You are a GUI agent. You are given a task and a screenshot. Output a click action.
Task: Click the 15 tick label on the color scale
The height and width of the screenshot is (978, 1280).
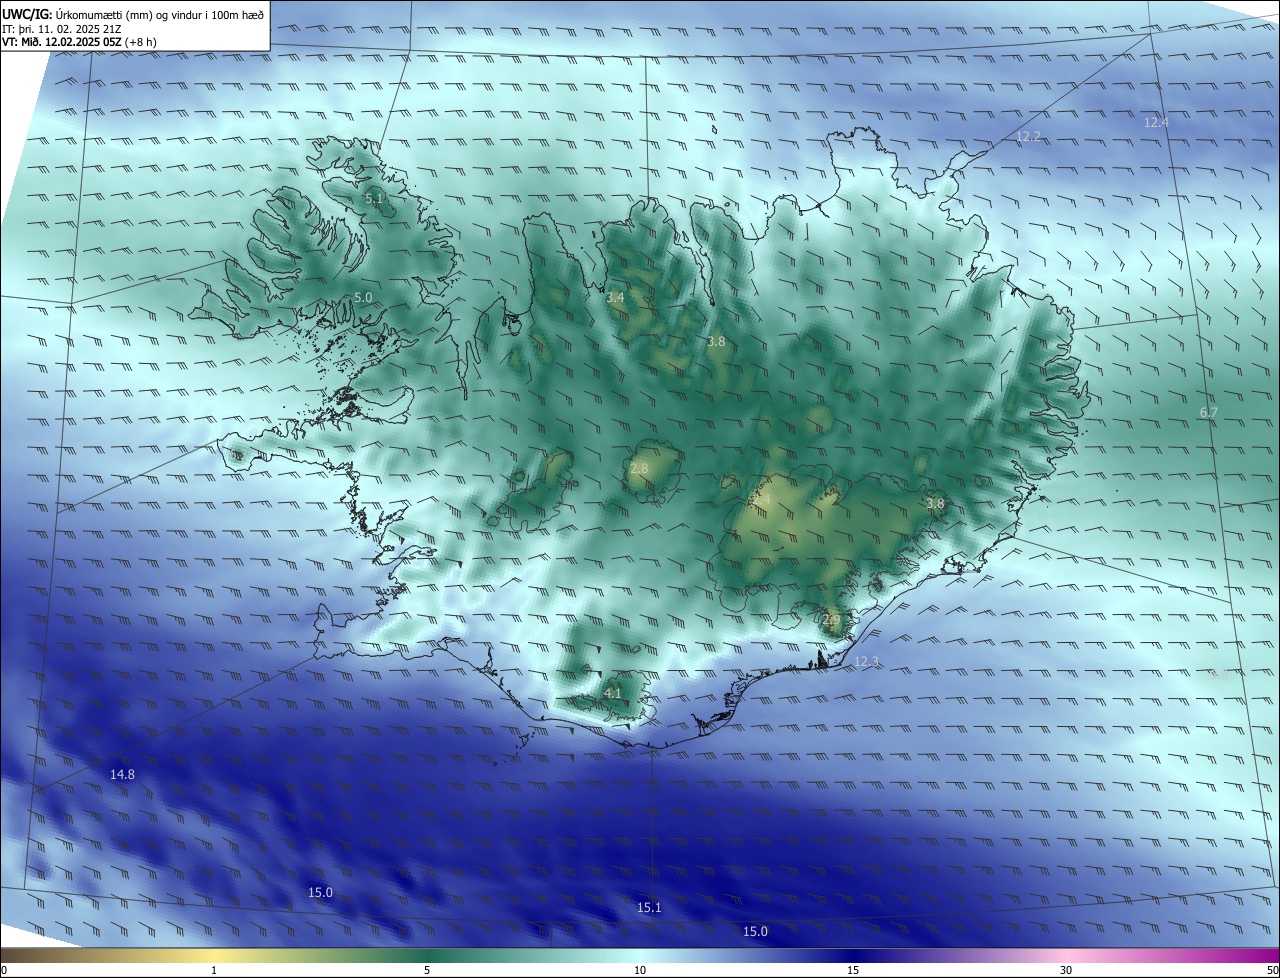pos(853,970)
